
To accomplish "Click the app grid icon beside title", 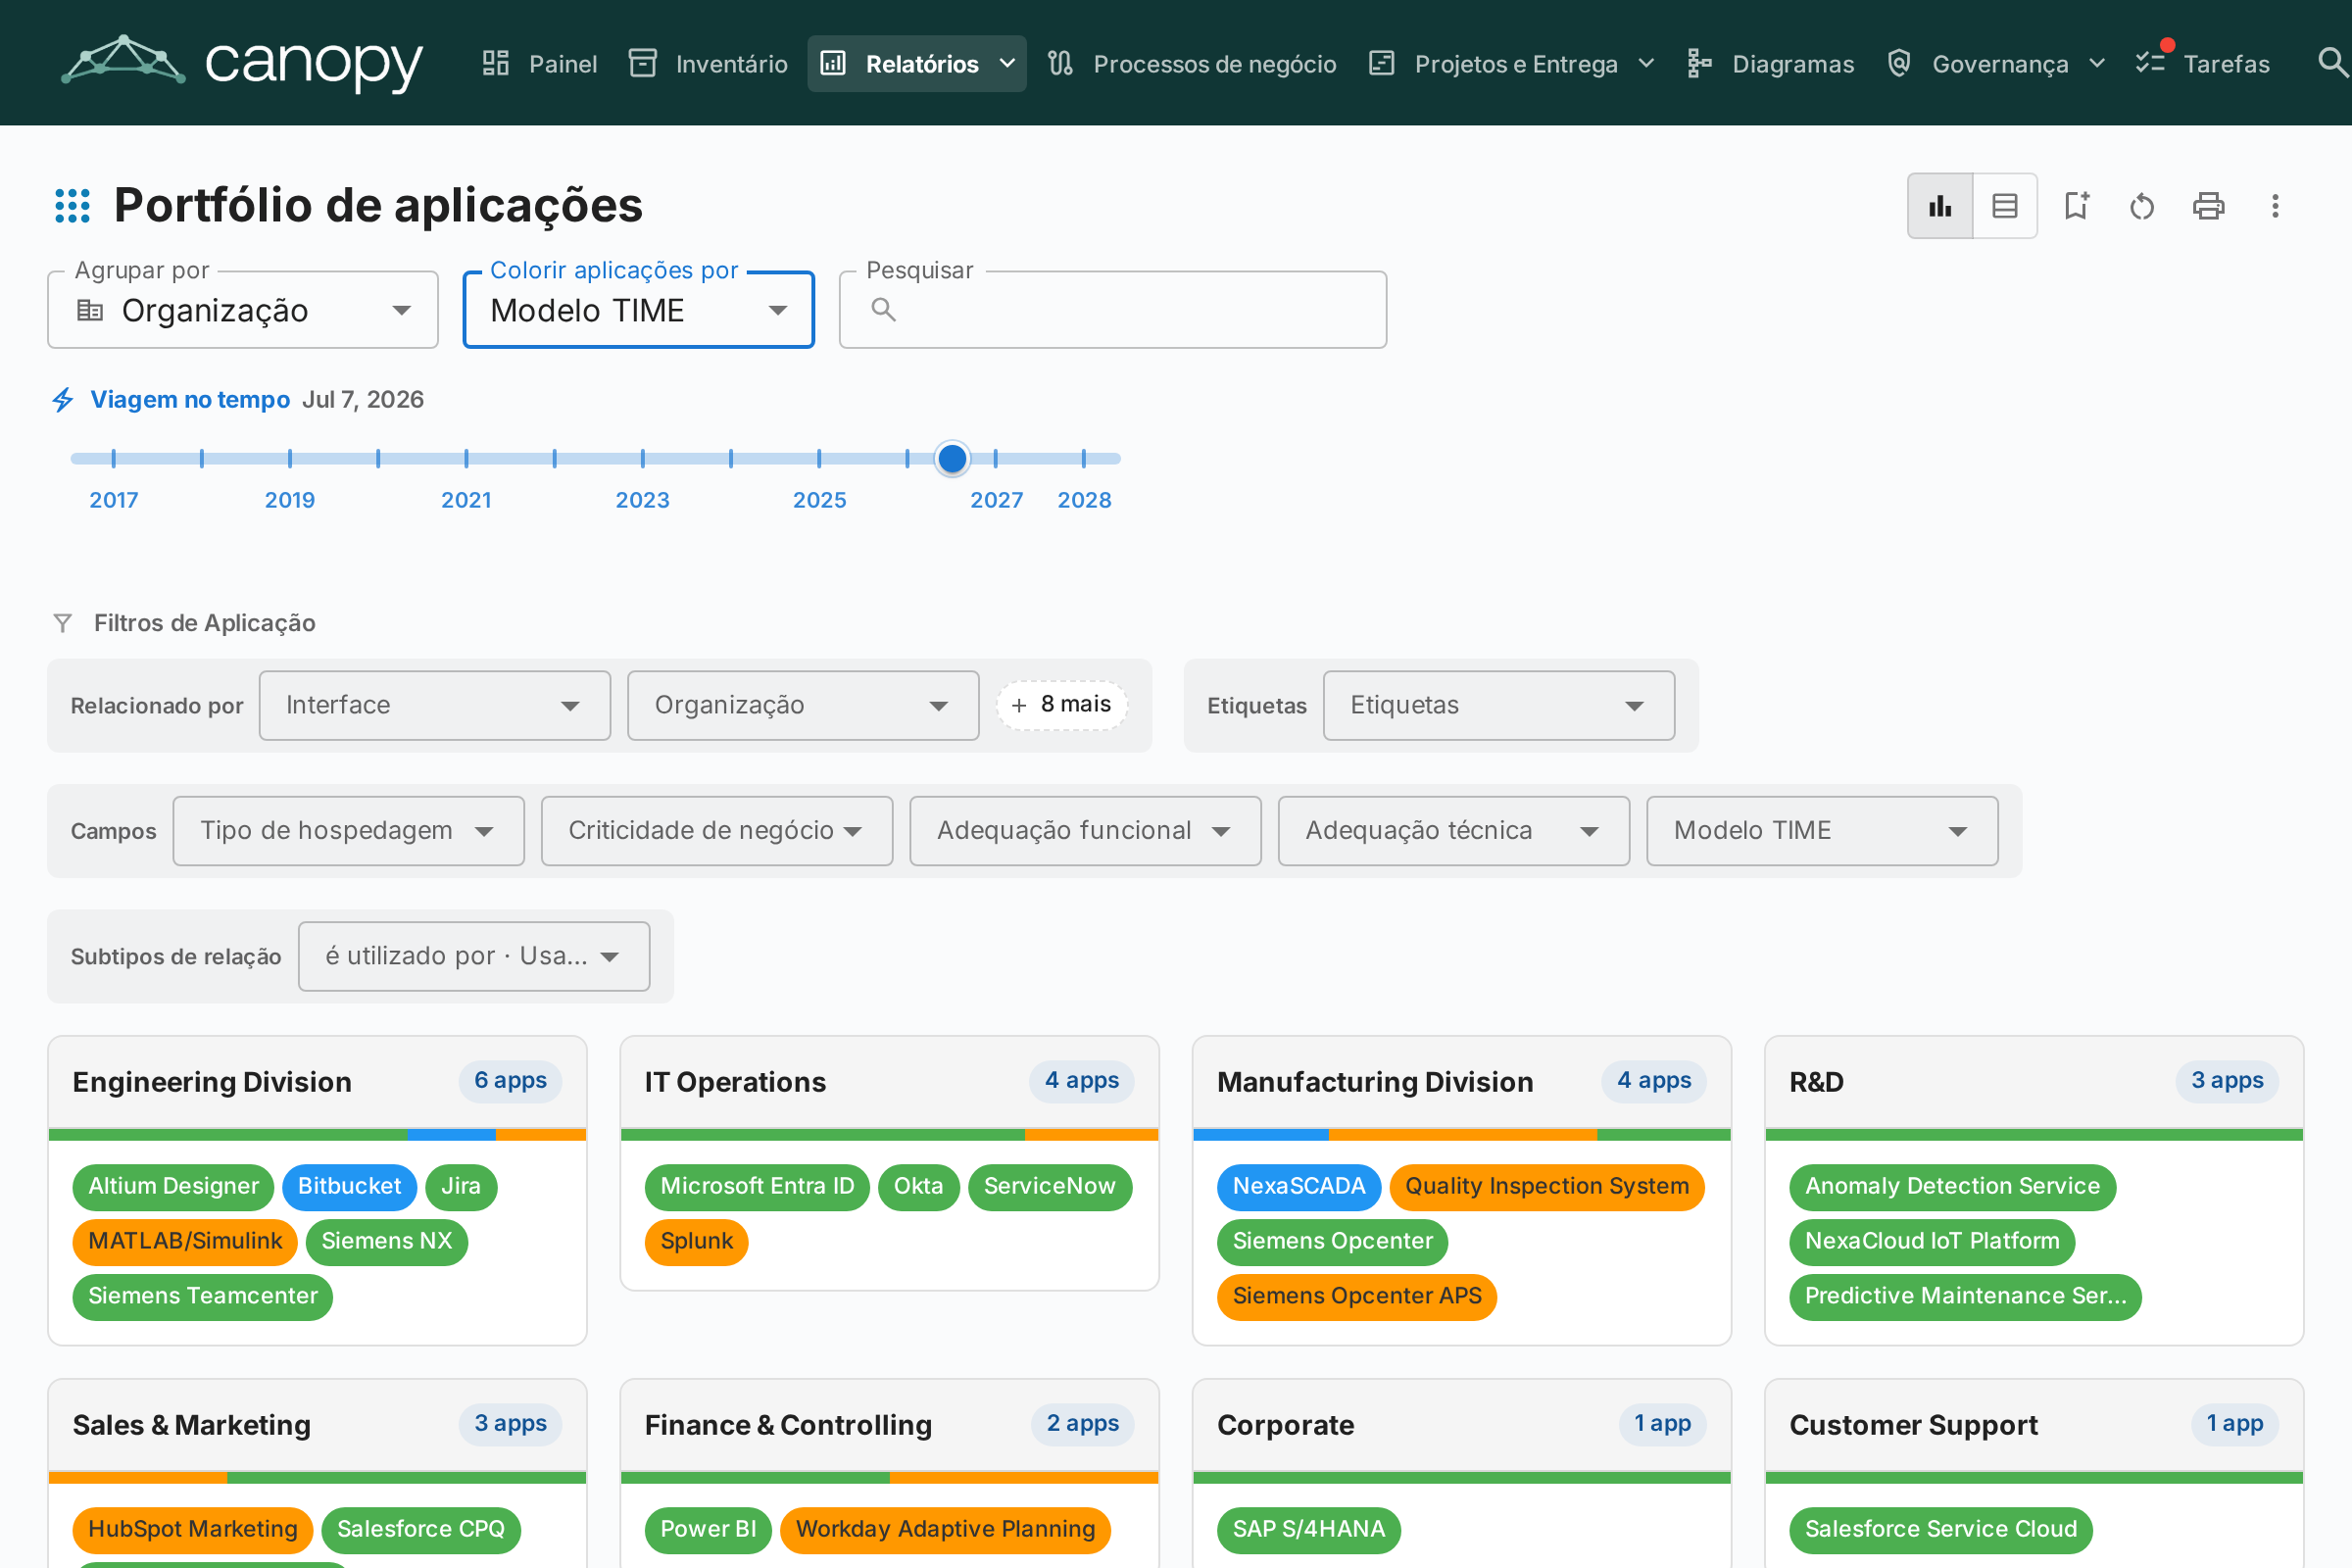I will tap(72, 206).
